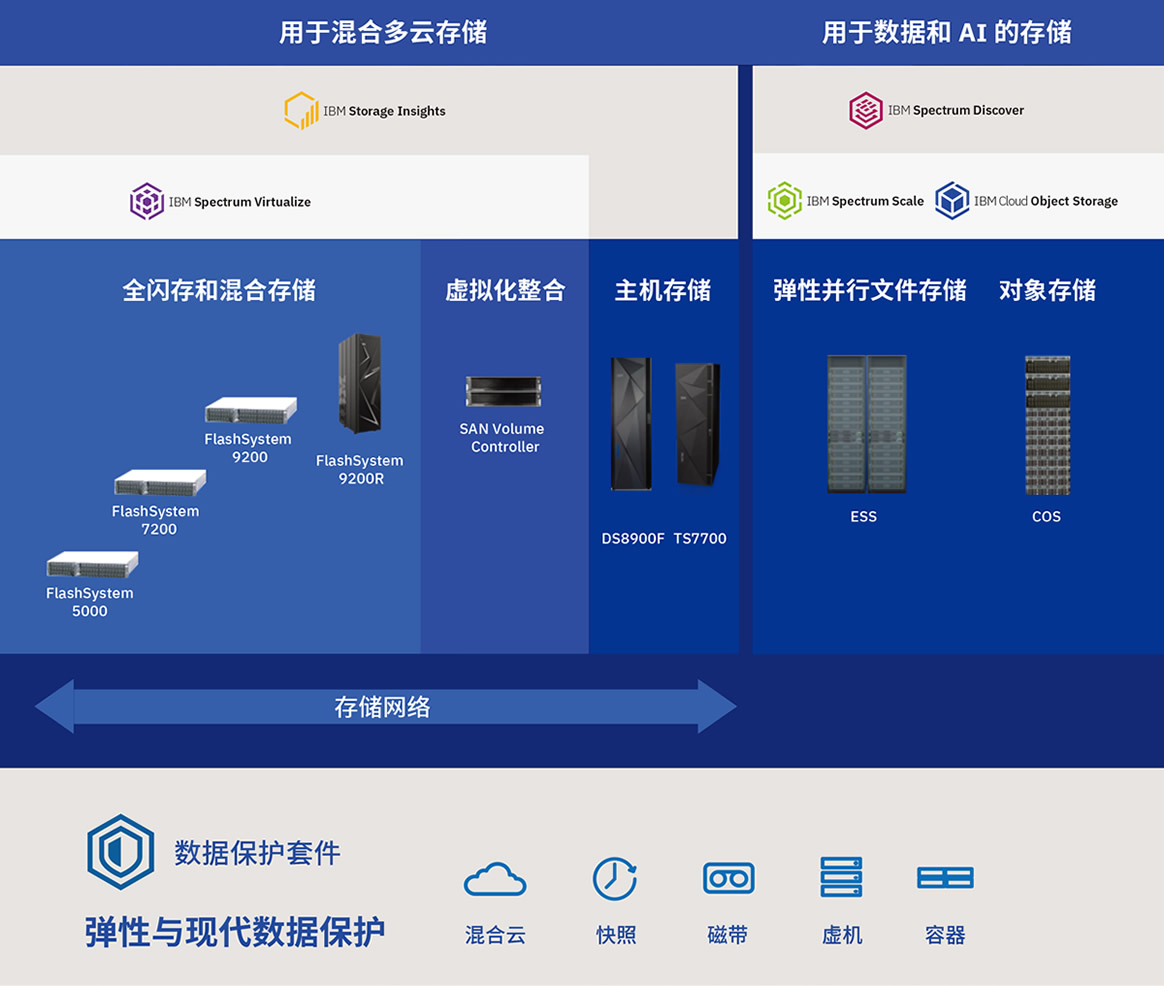This screenshot has height=986, width=1164.
Task: Click the 混合云 cloud icon
Action: point(495,880)
